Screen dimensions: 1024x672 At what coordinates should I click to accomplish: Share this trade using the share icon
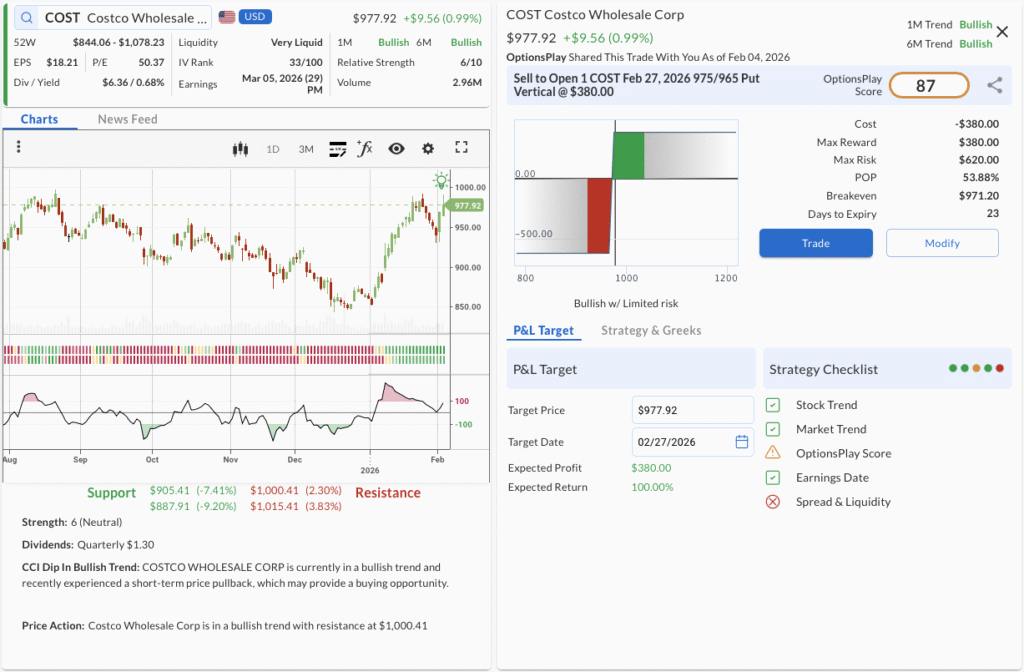[x=994, y=86]
